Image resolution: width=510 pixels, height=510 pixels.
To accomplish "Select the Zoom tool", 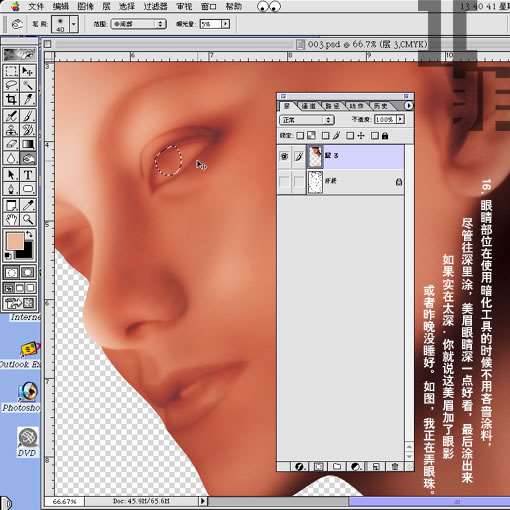I will (x=28, y=219).
